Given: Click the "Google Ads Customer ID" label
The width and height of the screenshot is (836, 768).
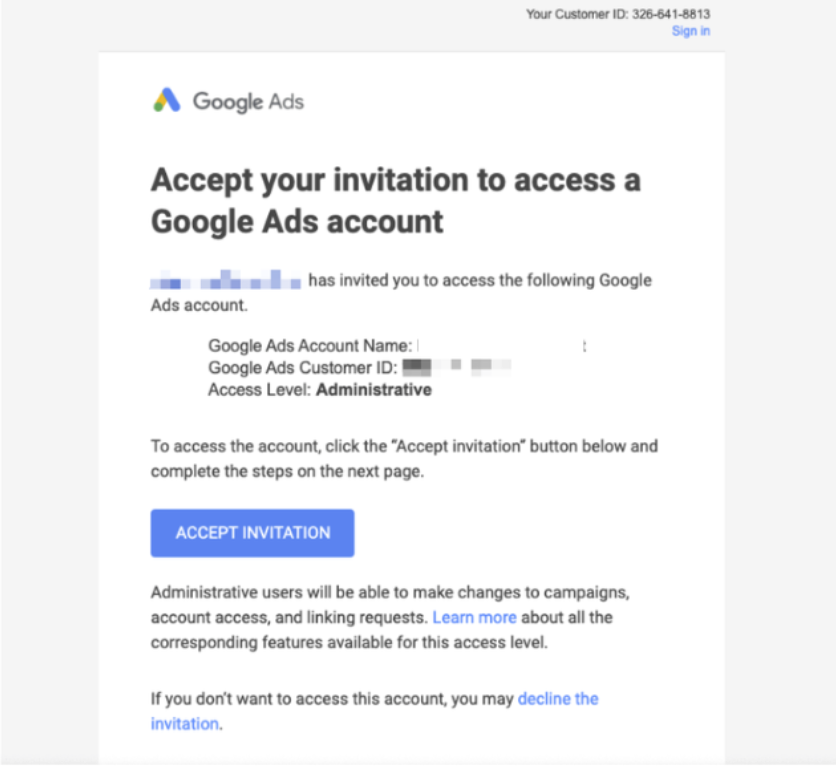Looking at the screenshot, I should point(302,368).
